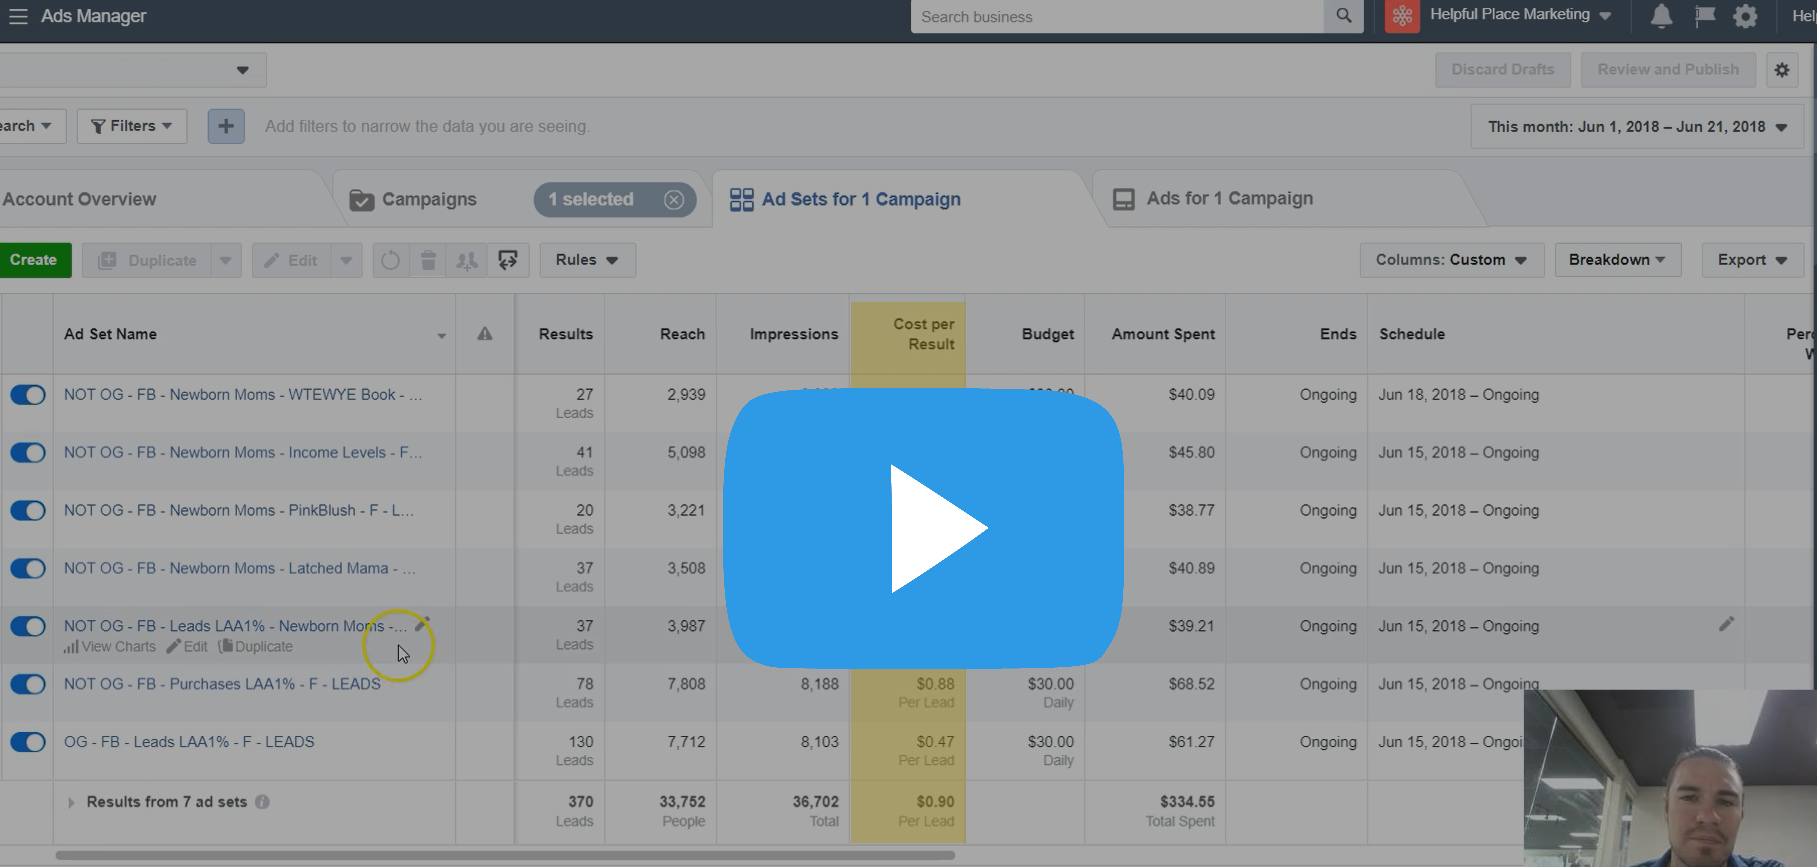Clear the 1 selected campaign filter

(x=674, y=199)
